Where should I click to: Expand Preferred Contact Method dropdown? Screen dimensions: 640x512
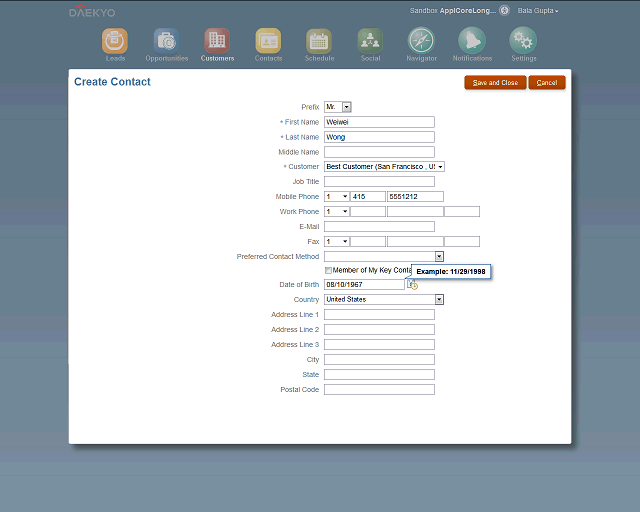click(439, 256)
